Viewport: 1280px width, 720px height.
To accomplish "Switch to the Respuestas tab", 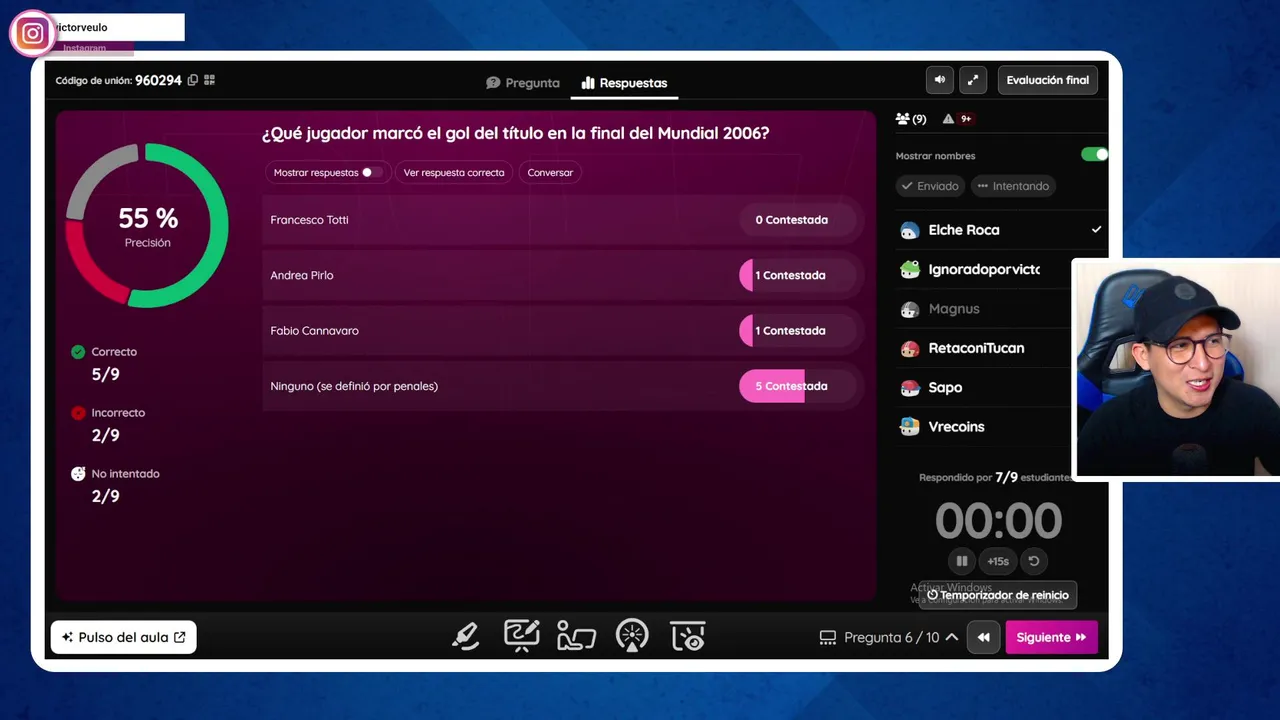I will [x=624, y=83].
